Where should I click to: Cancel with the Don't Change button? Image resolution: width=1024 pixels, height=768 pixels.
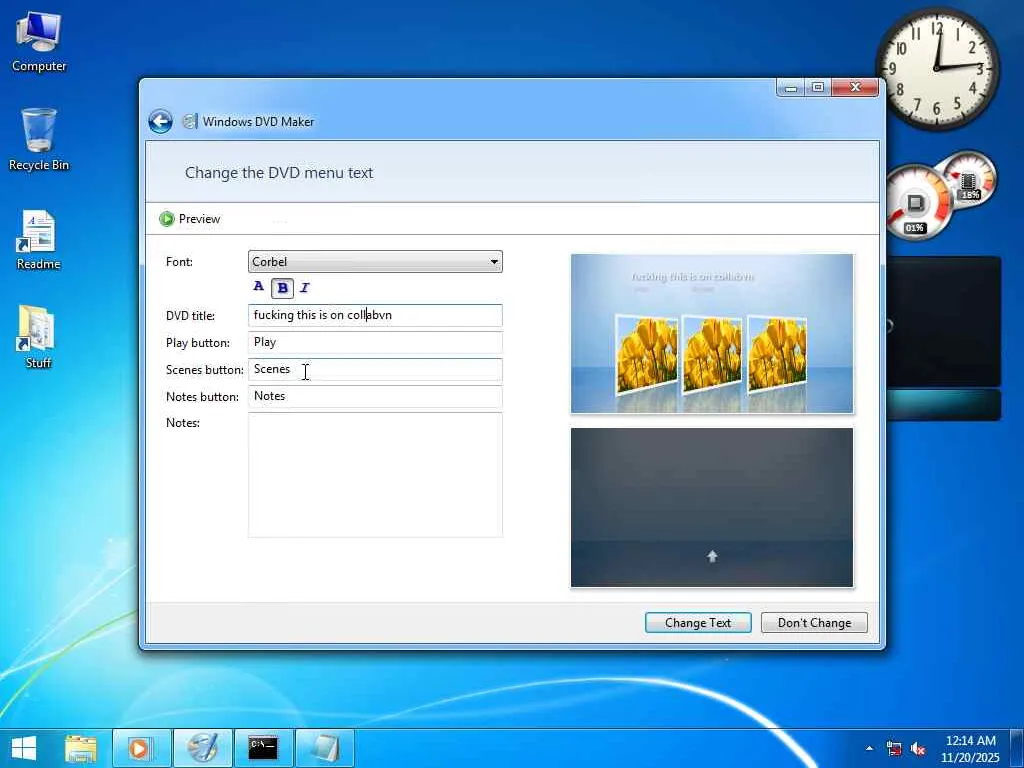pos(814,622)
